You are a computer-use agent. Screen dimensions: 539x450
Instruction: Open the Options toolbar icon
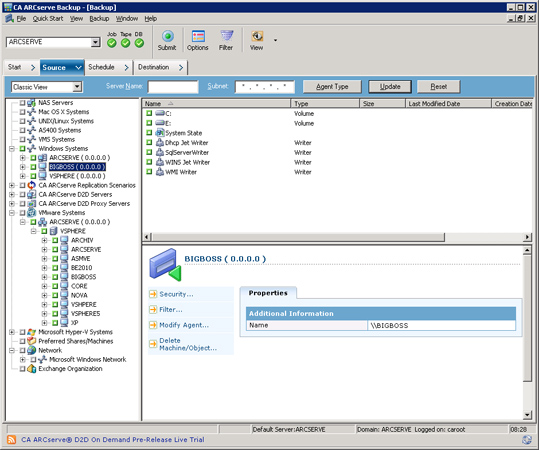(x=198, y=36)
